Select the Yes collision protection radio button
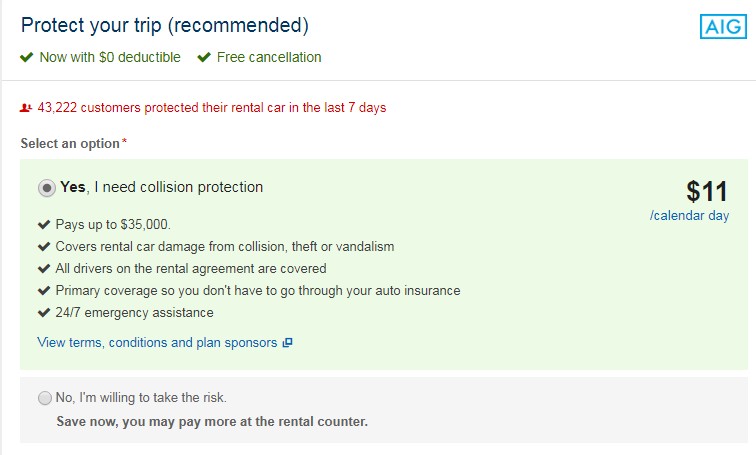 pyautogui.click(x=47, y=188)
